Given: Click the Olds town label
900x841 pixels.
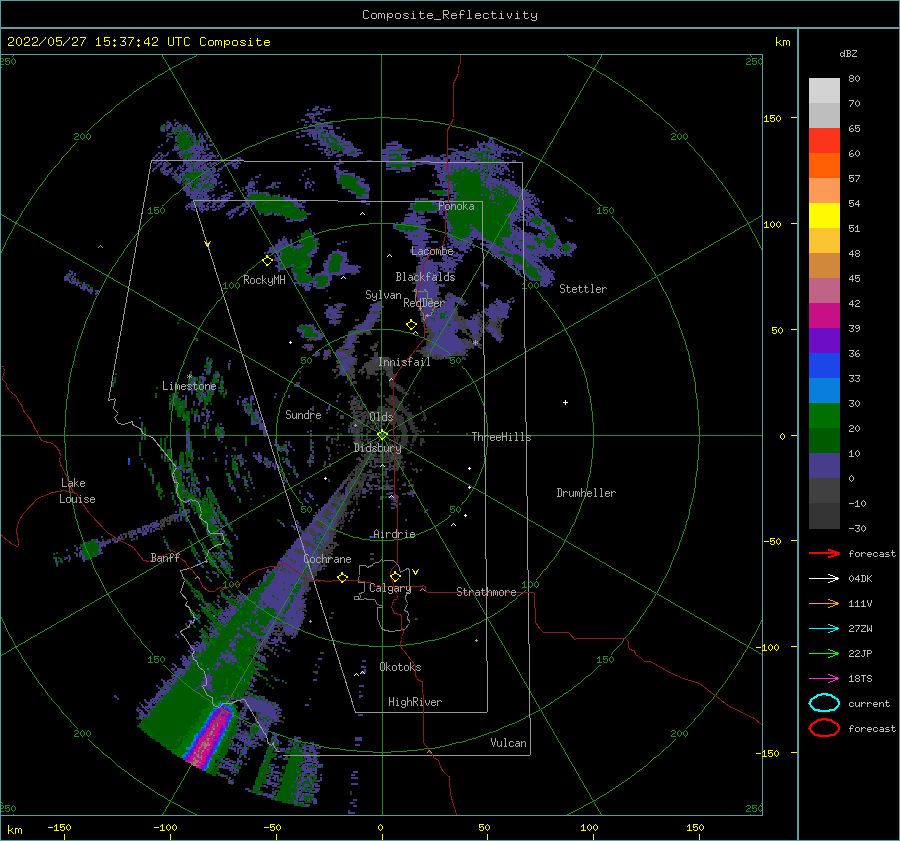Looking at the screenshot, I should click(381, 416).
